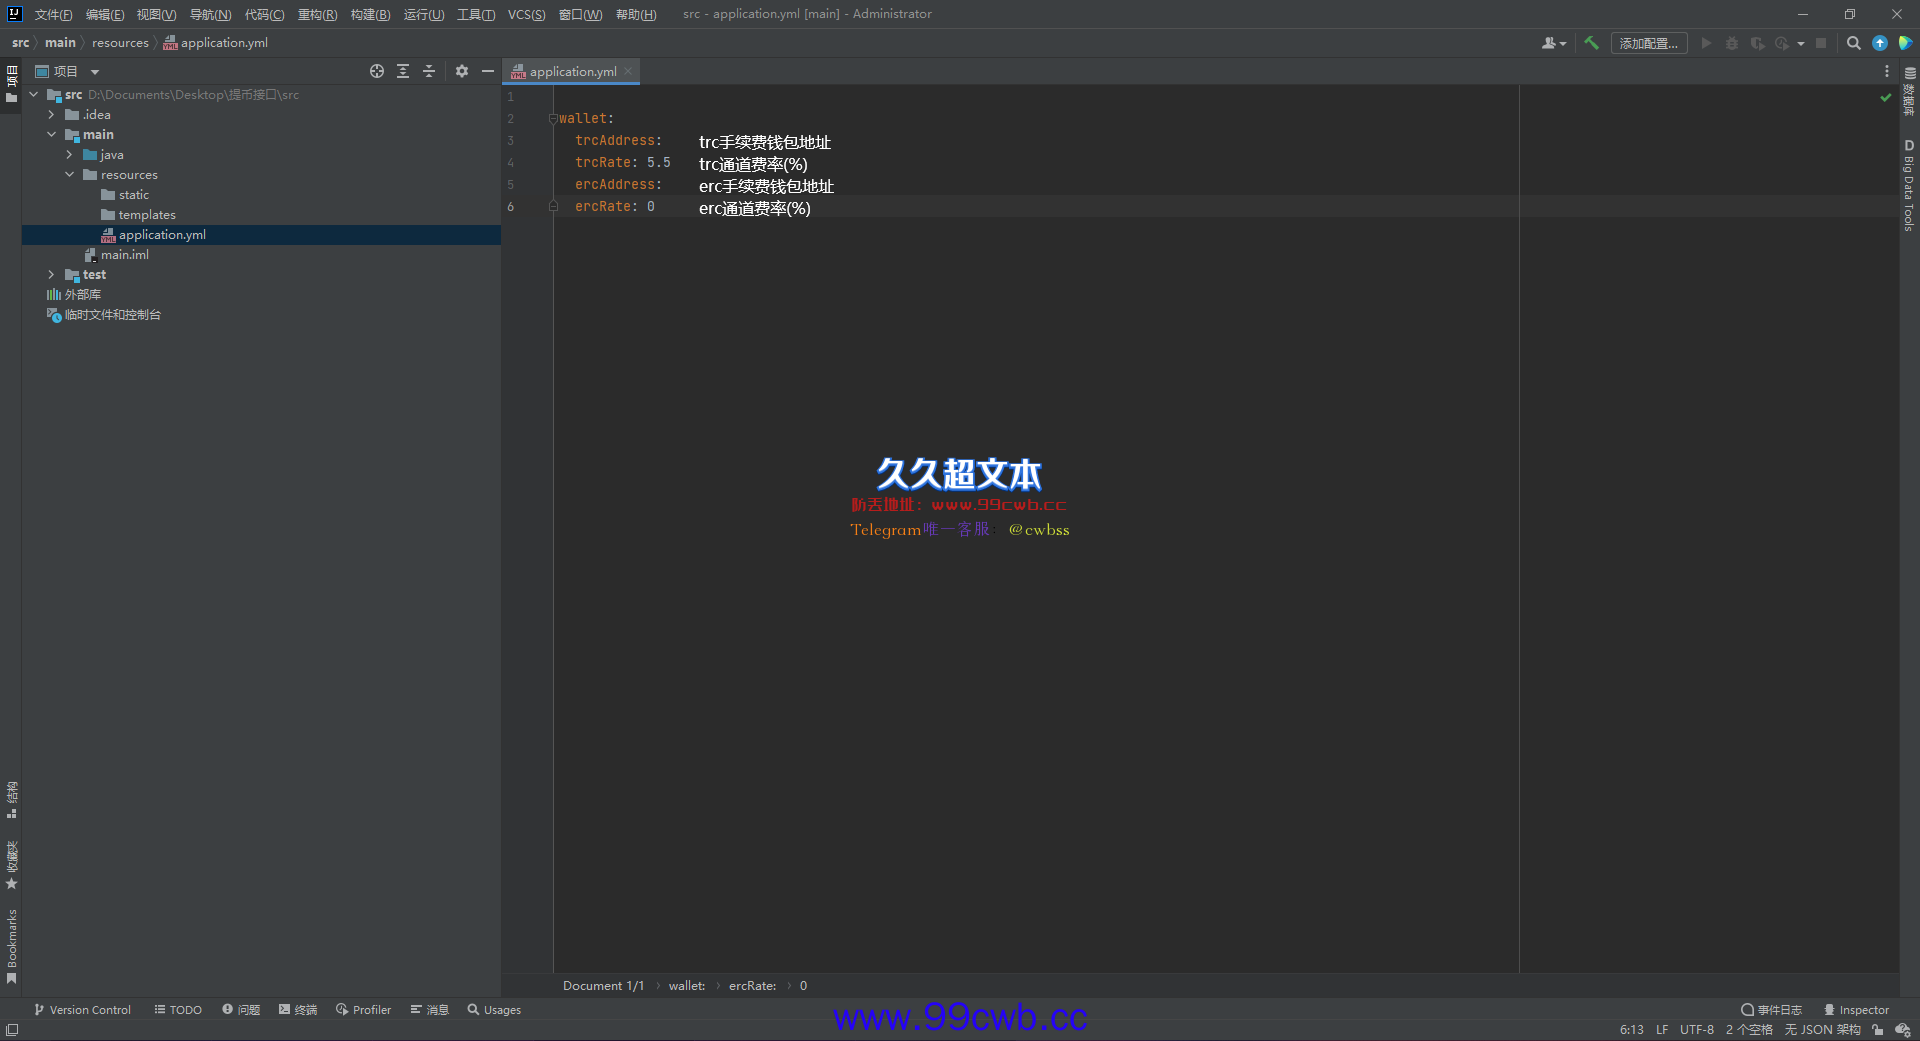The height and width of the screenshot is (1041, 1920).
Task: Click the blue update arrow icon
Action: 1880,43
